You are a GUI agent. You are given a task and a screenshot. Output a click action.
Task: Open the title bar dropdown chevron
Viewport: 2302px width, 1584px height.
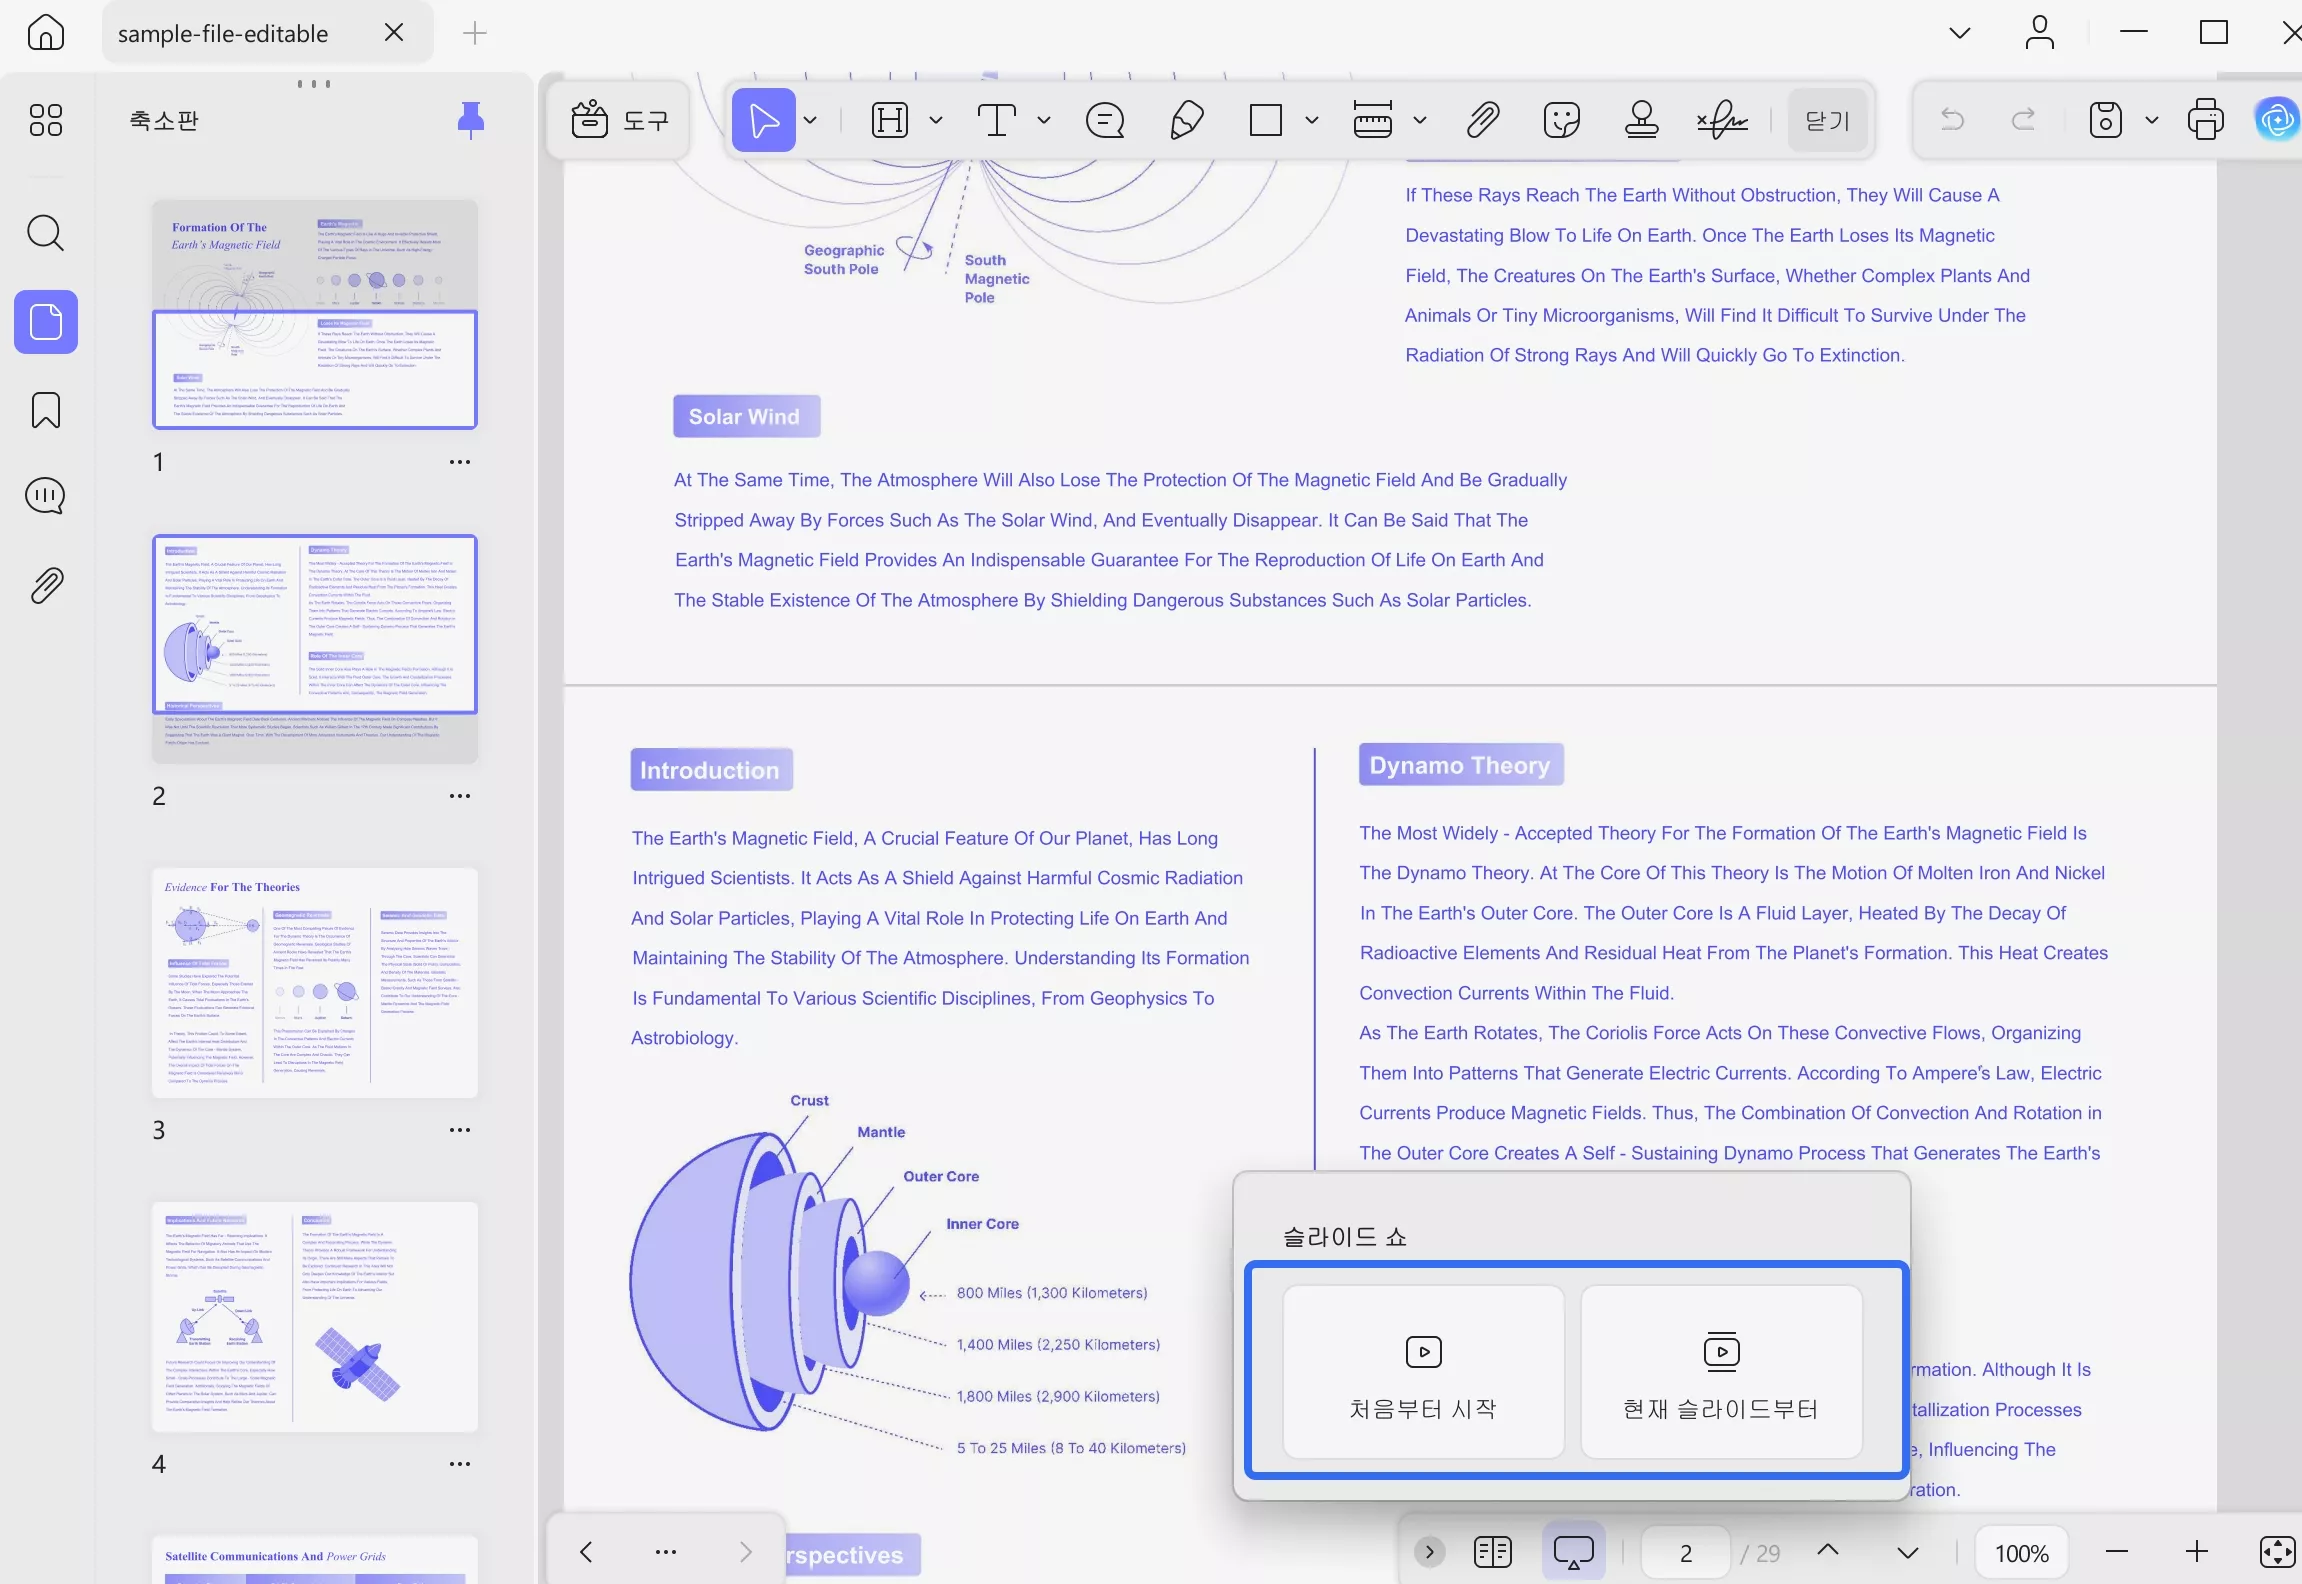1960,33
